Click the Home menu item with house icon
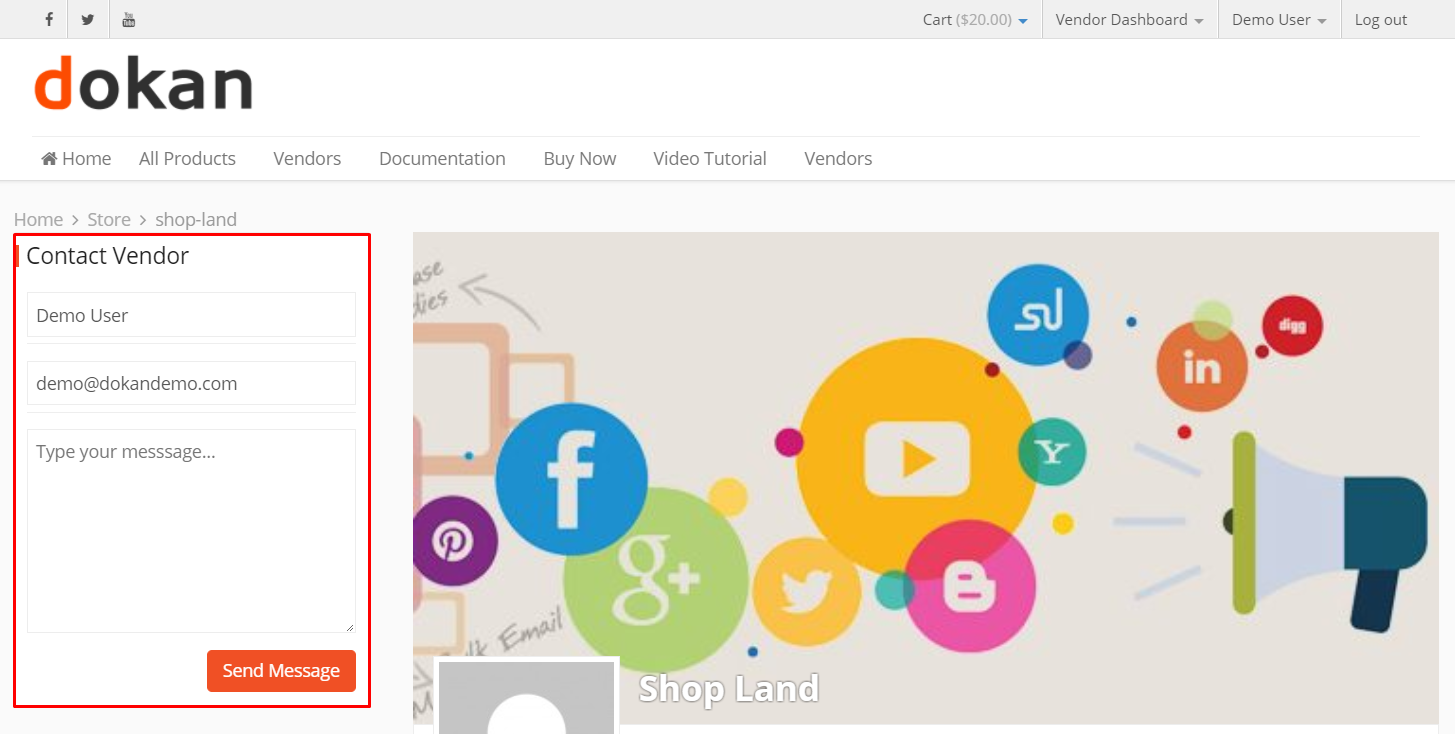This screenshot has height=734, width=1455. pos(76,158)
